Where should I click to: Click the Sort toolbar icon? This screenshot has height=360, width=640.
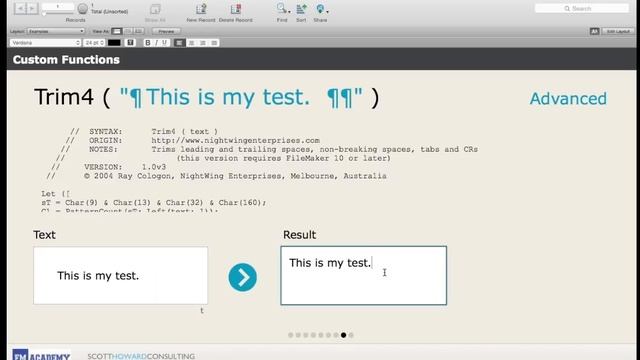click(301, 9)
